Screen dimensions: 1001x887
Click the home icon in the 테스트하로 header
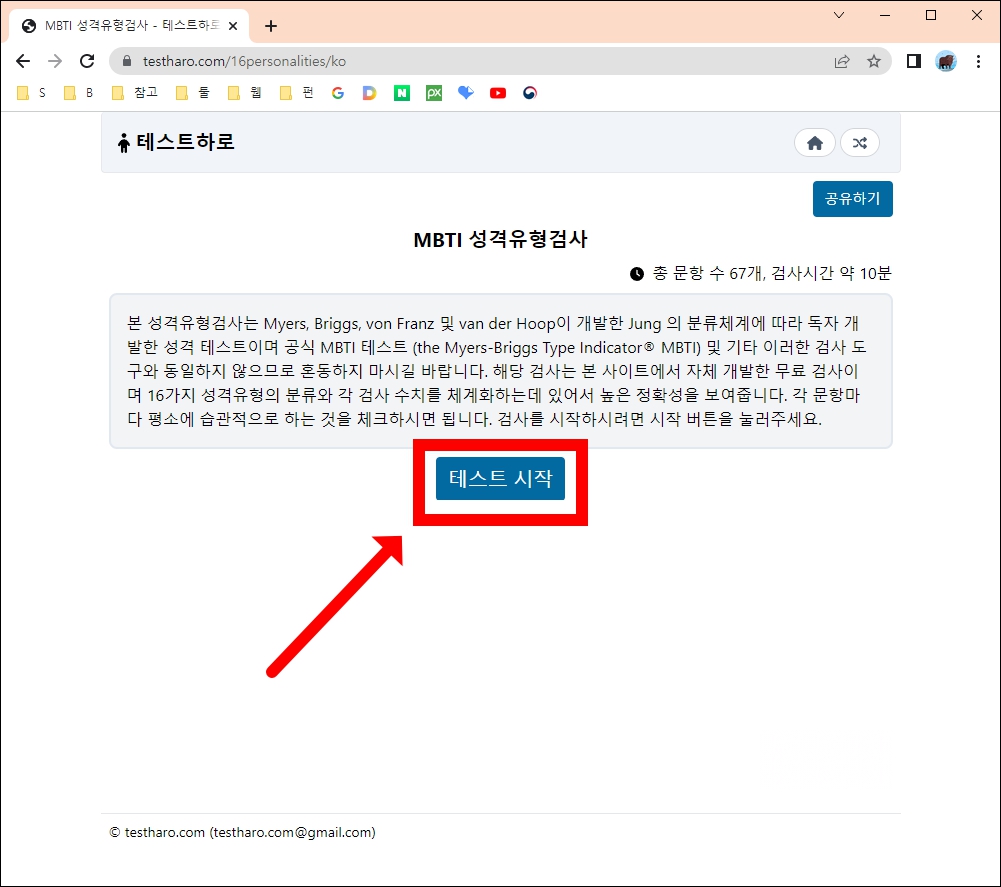(814, 143)
